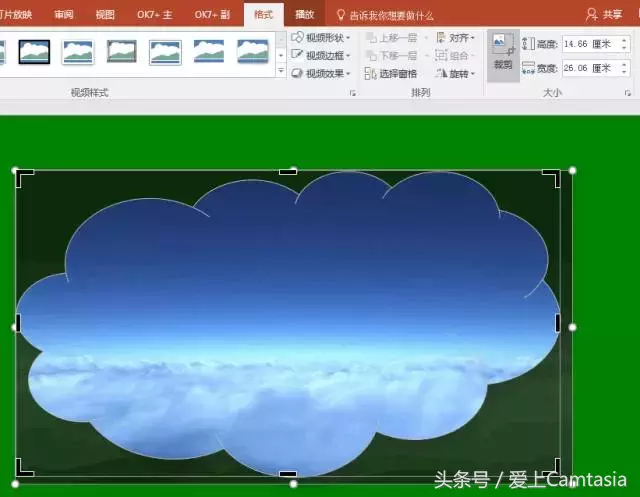Open the 对齐 align dropdown

click(x=456, y=38)
